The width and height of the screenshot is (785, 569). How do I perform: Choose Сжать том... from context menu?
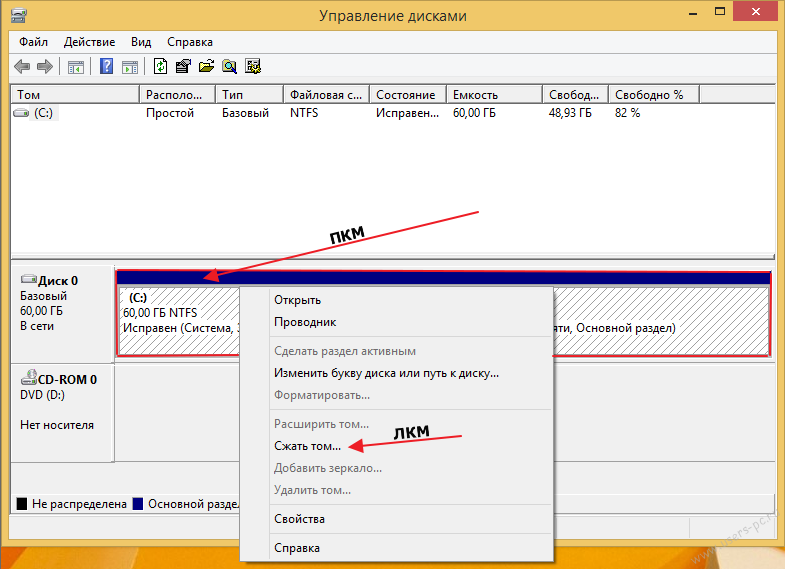click(307, 446)
